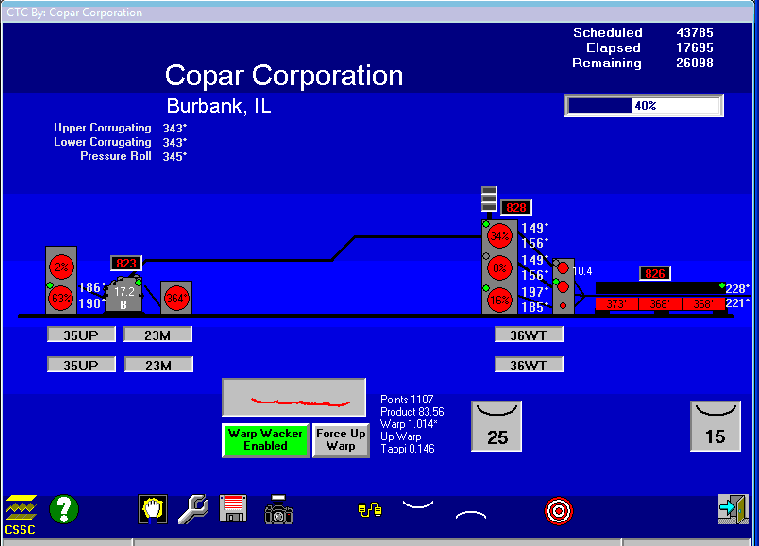Click the 826 order number display
The width and height of the screenshot is (759, 546).
655,273
